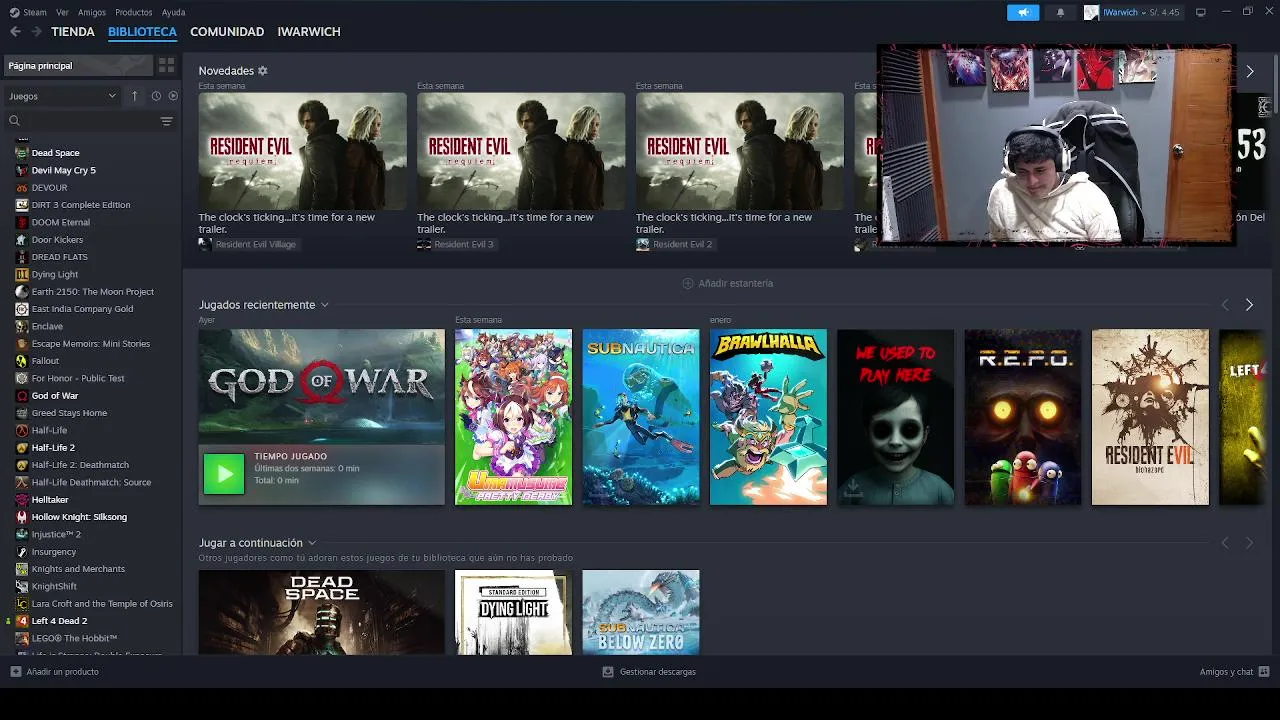Open advanced filters beside the search

click(x=167, y=121)
